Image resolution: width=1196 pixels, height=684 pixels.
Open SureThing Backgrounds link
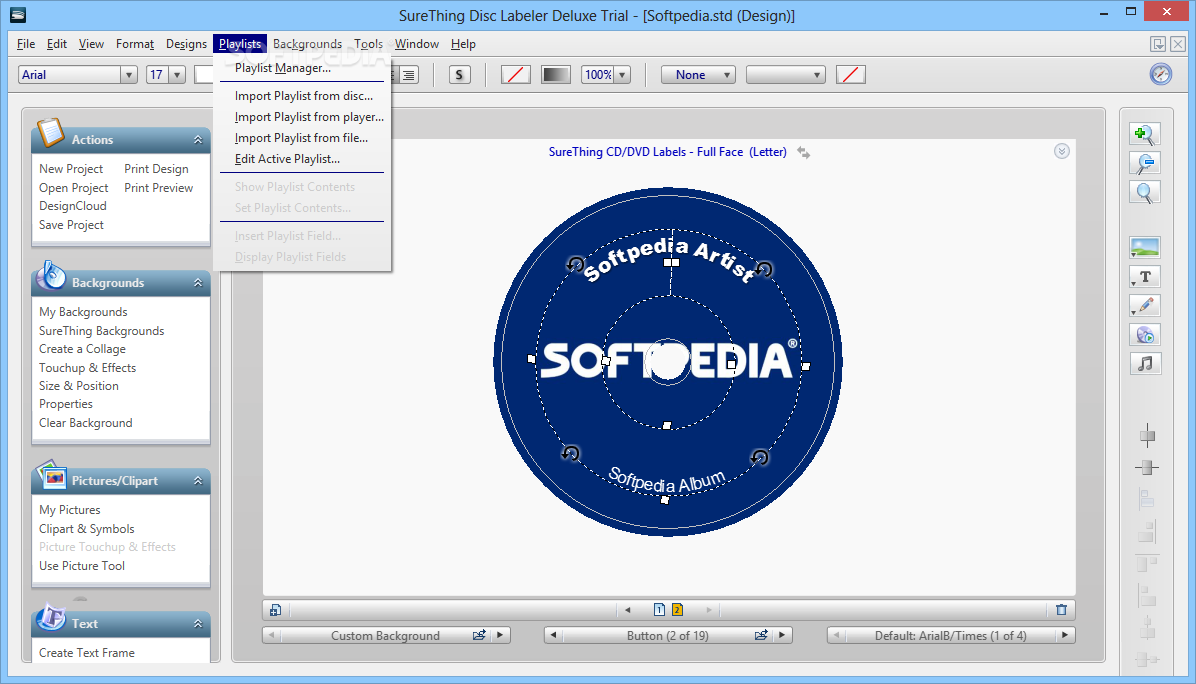pyautogui.click(x=101, y=331)
